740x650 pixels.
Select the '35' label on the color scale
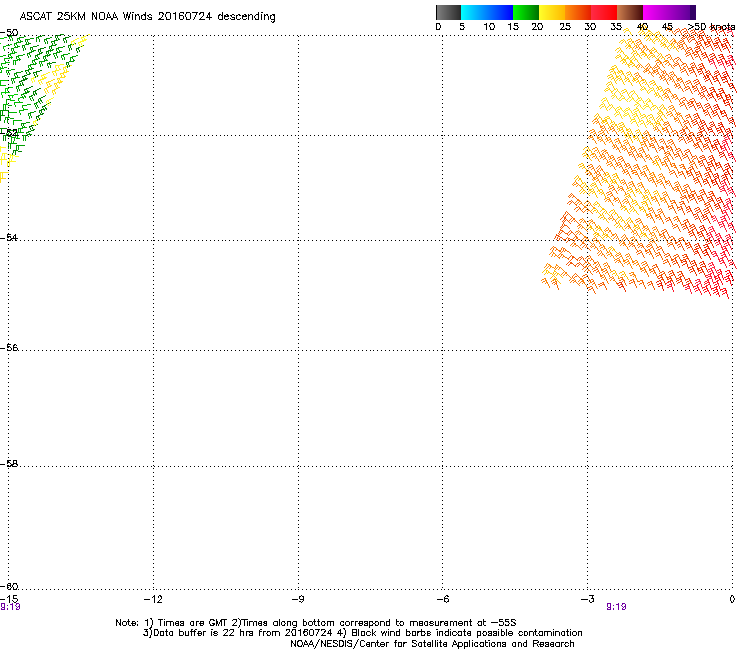(616, 27)
